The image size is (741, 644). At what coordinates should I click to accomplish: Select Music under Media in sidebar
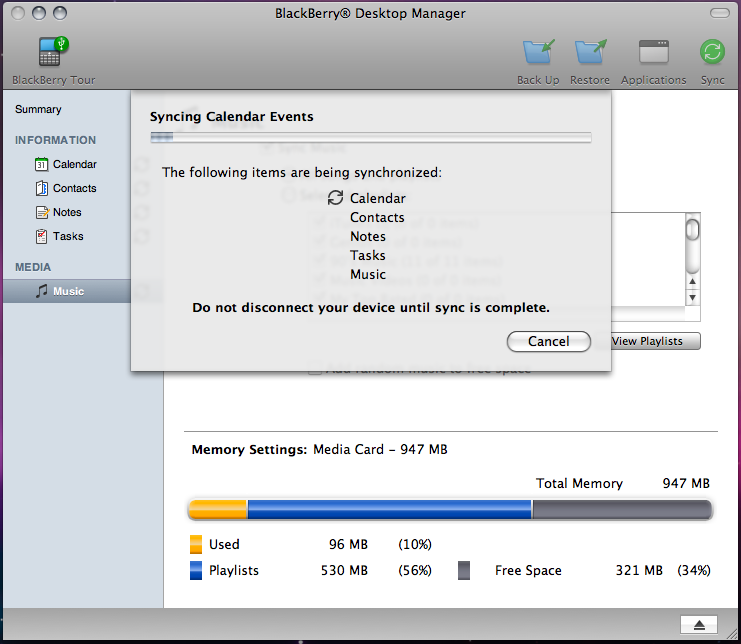(x=68, y=291)
